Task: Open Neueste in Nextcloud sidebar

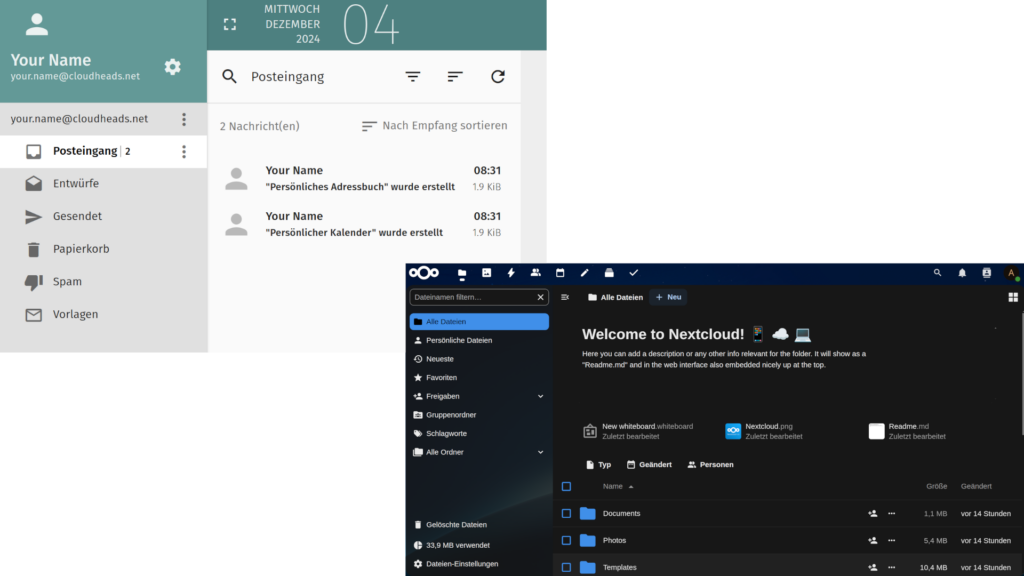Action: 479,359
